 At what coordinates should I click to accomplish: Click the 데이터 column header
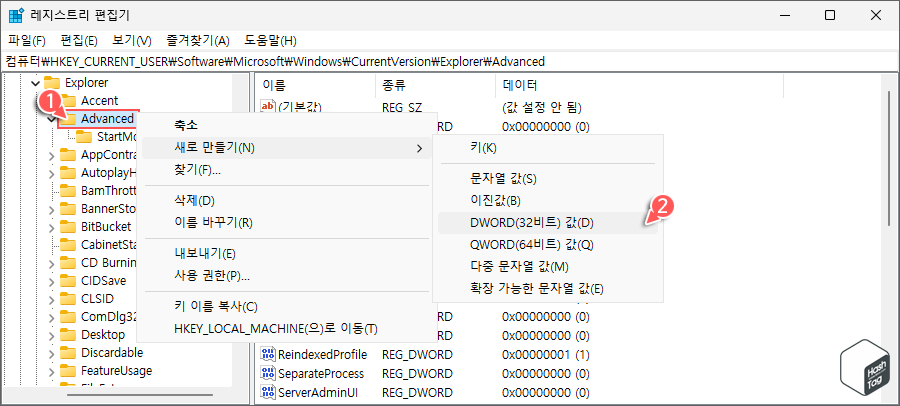[x=639, y=86]
